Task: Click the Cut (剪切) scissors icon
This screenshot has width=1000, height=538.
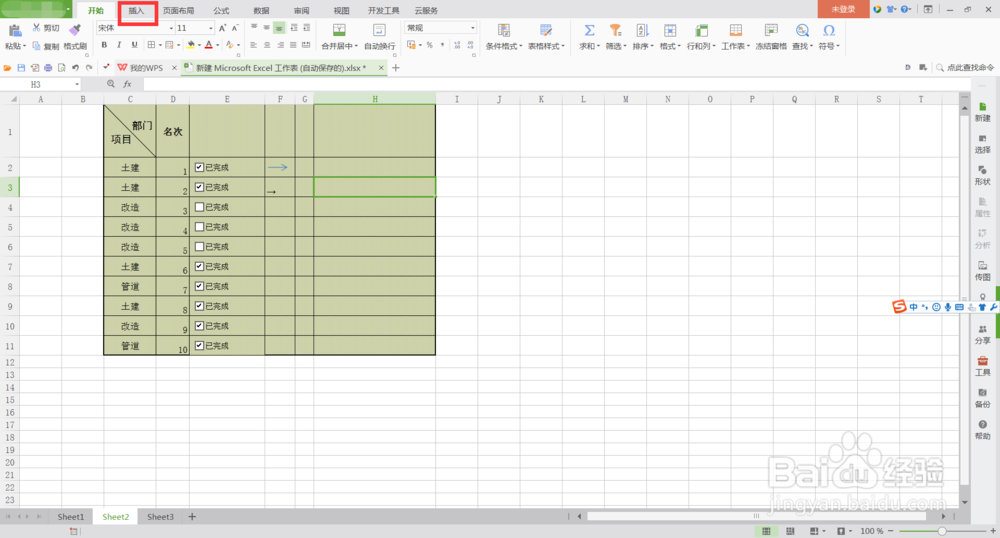Action: 36,27
